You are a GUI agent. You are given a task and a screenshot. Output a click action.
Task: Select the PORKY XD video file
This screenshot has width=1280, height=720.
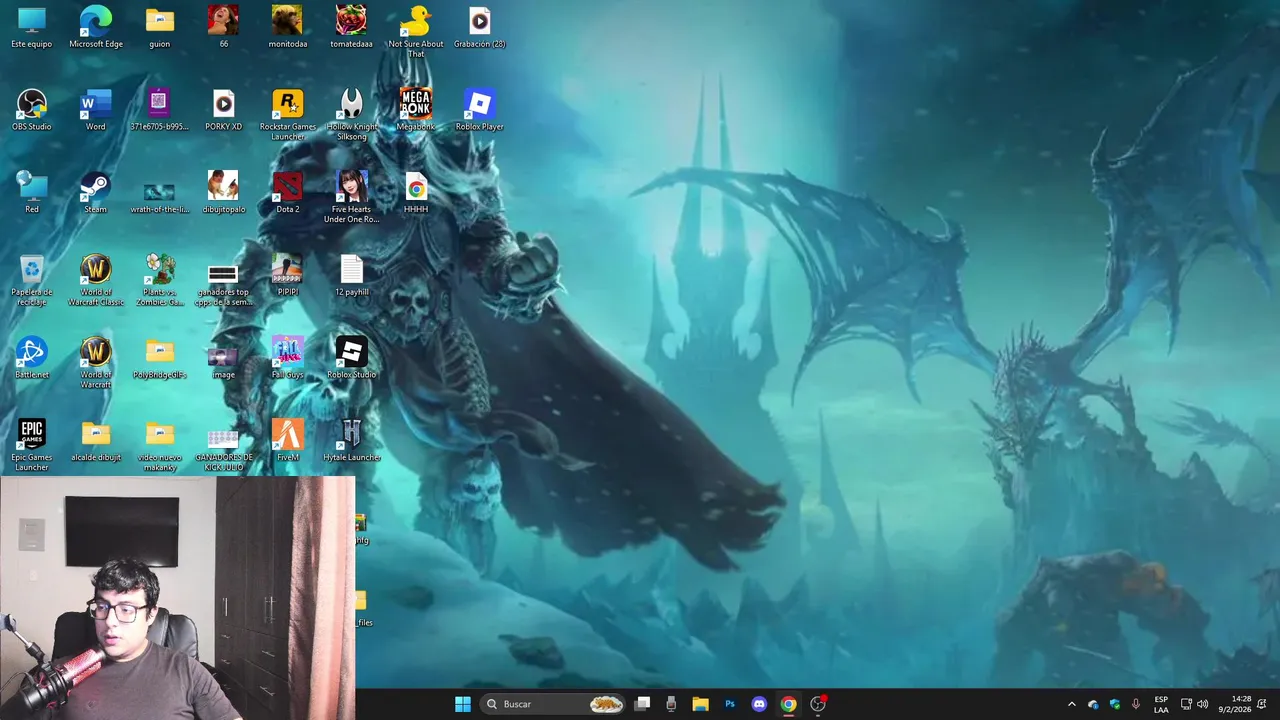pyautogui.click(x=223, y=110)
